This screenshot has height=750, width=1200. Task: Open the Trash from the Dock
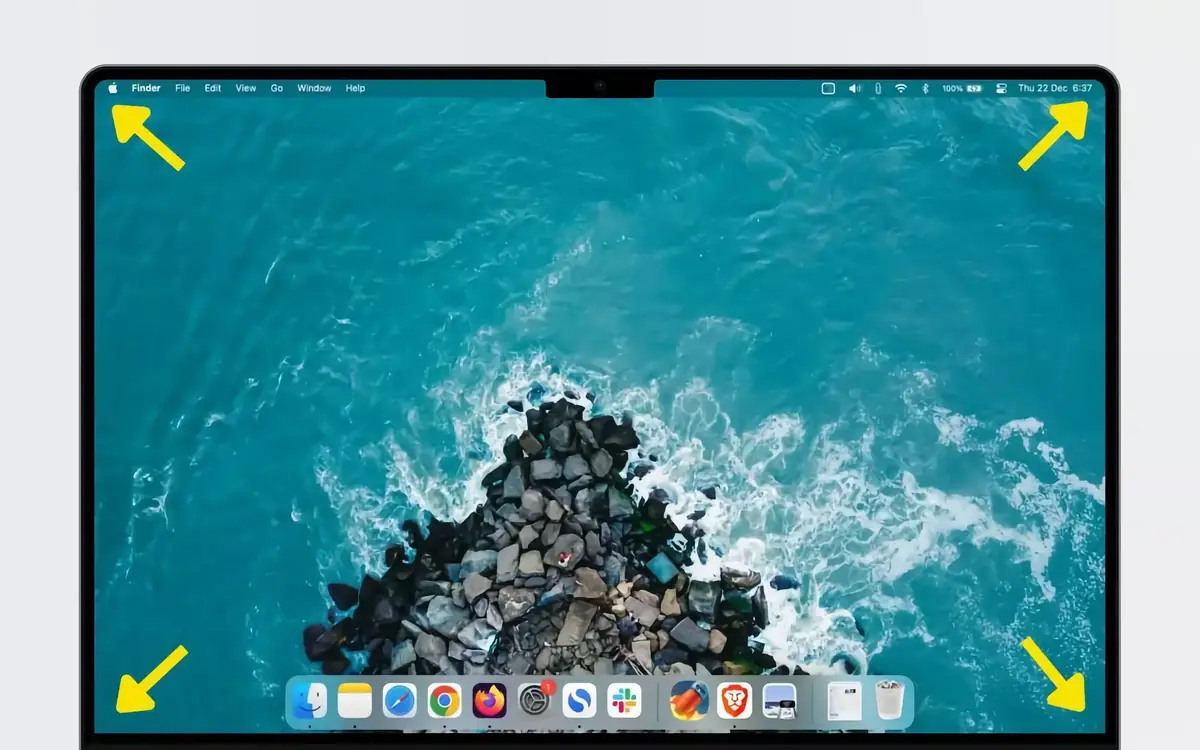pos(888,701)
